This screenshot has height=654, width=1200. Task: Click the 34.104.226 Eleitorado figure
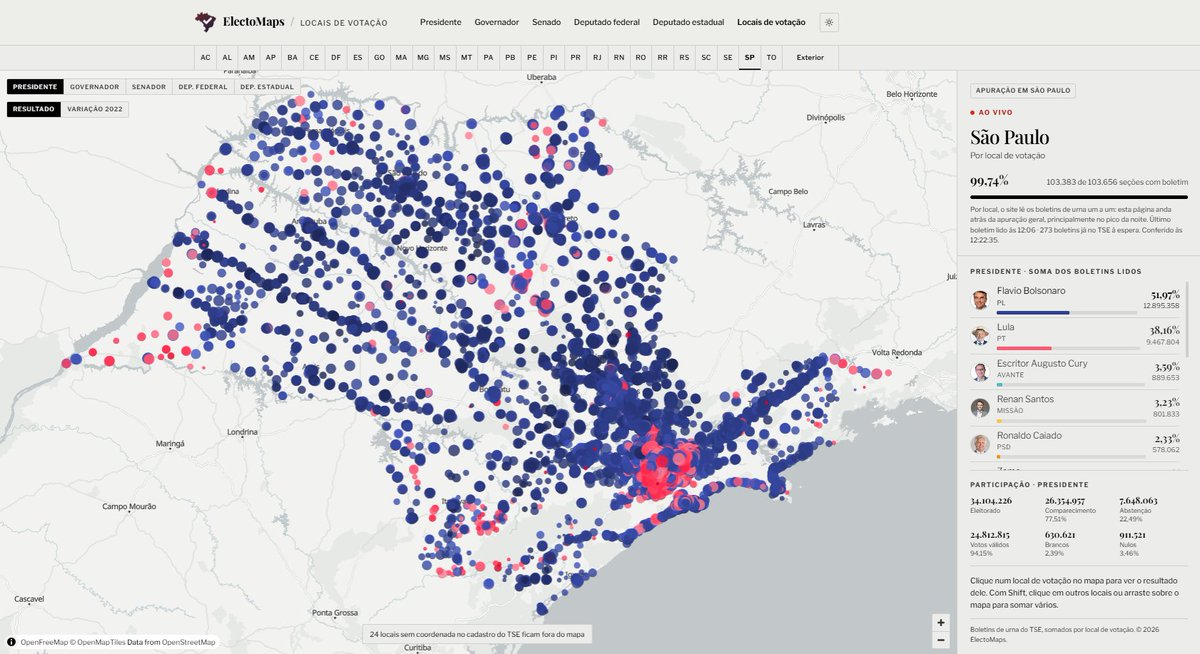coord(990,500)
